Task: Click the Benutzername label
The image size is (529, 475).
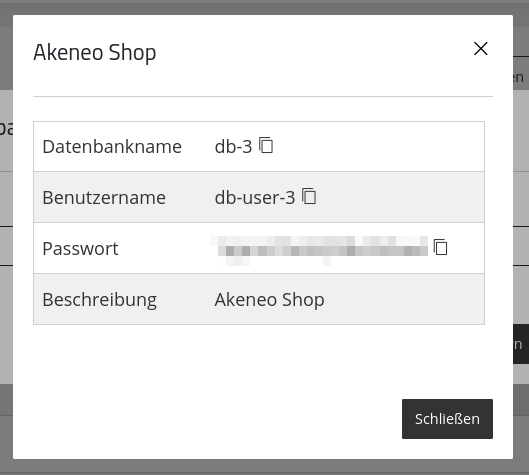Action: [104, 197]
